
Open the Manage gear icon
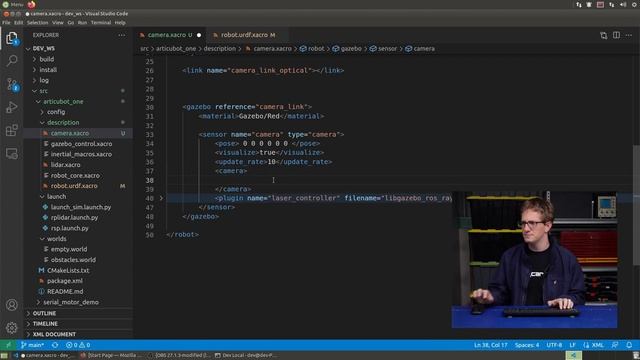[x=12, y=328]
